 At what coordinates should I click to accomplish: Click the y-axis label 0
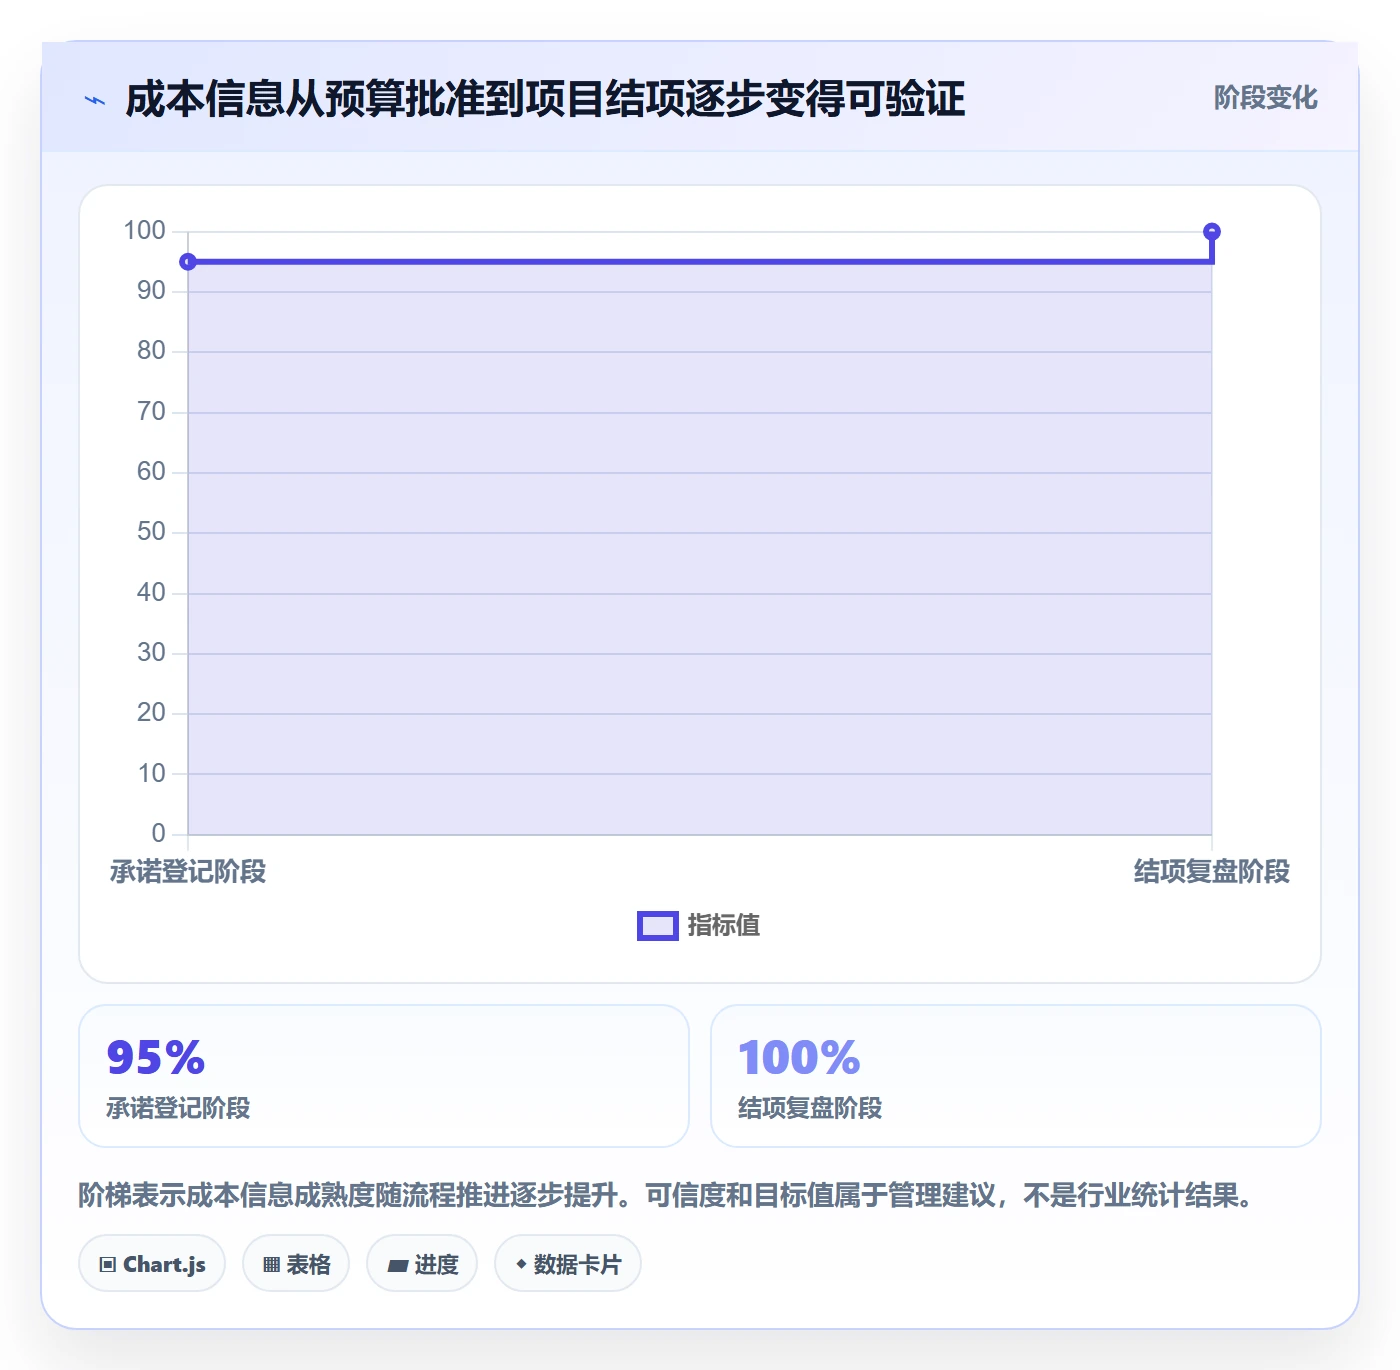pyautogui.click(x=158, y=833)
